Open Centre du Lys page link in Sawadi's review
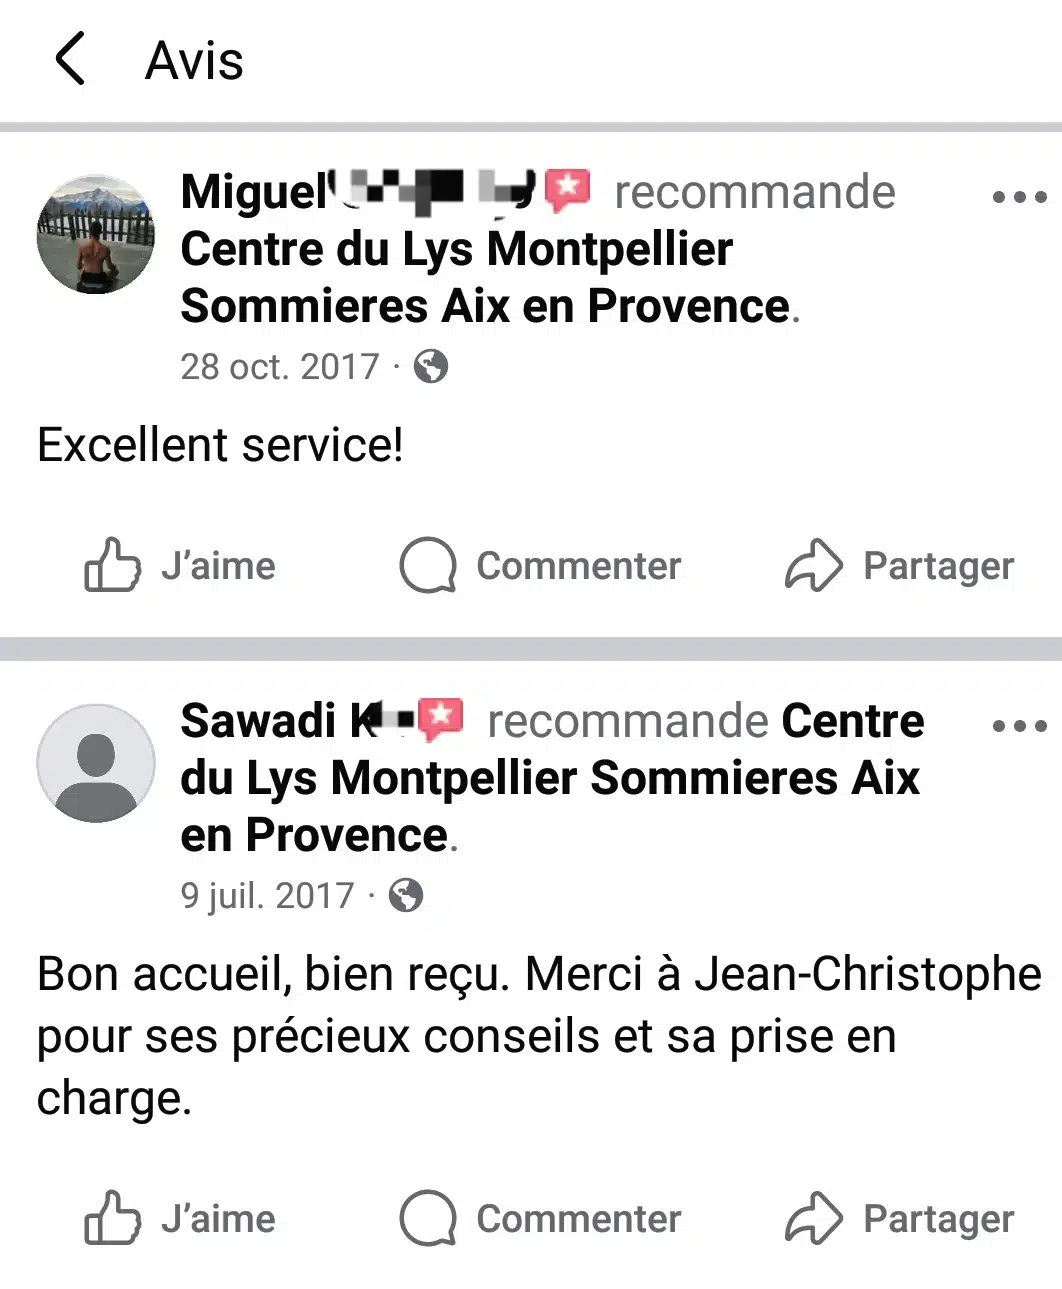Screen dimensions: 1062x1289 coord(549,778)
